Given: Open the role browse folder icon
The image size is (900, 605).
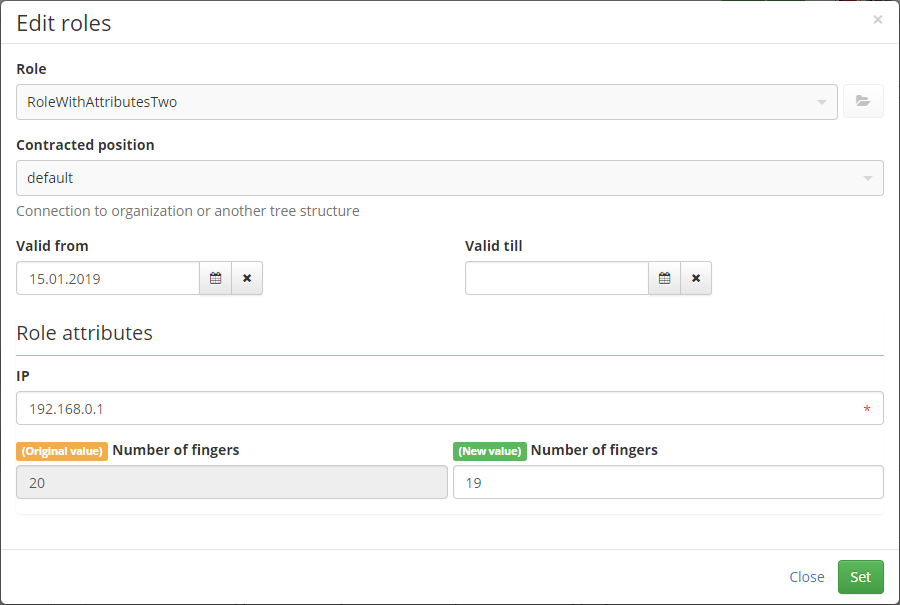Looking at the screenshot, I should point(863,102).
